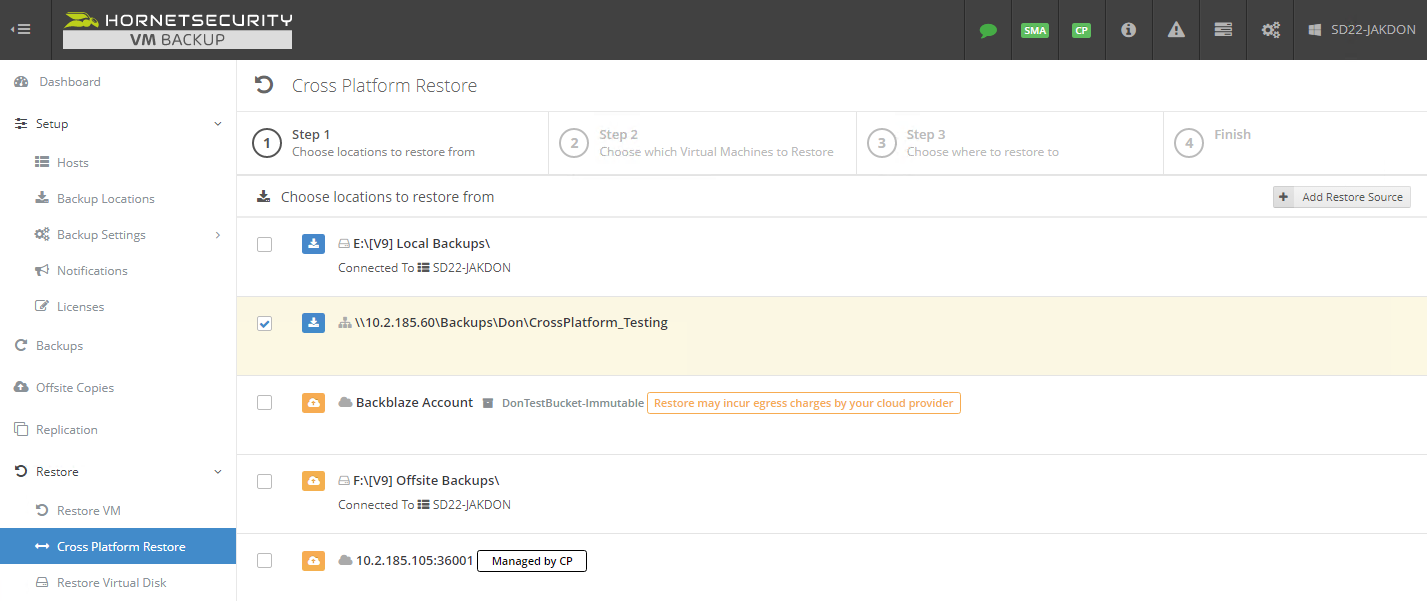This screenshot has width=1427, height=601.
Task: Click the Add Restore Source button
Action: [1341, 196]
